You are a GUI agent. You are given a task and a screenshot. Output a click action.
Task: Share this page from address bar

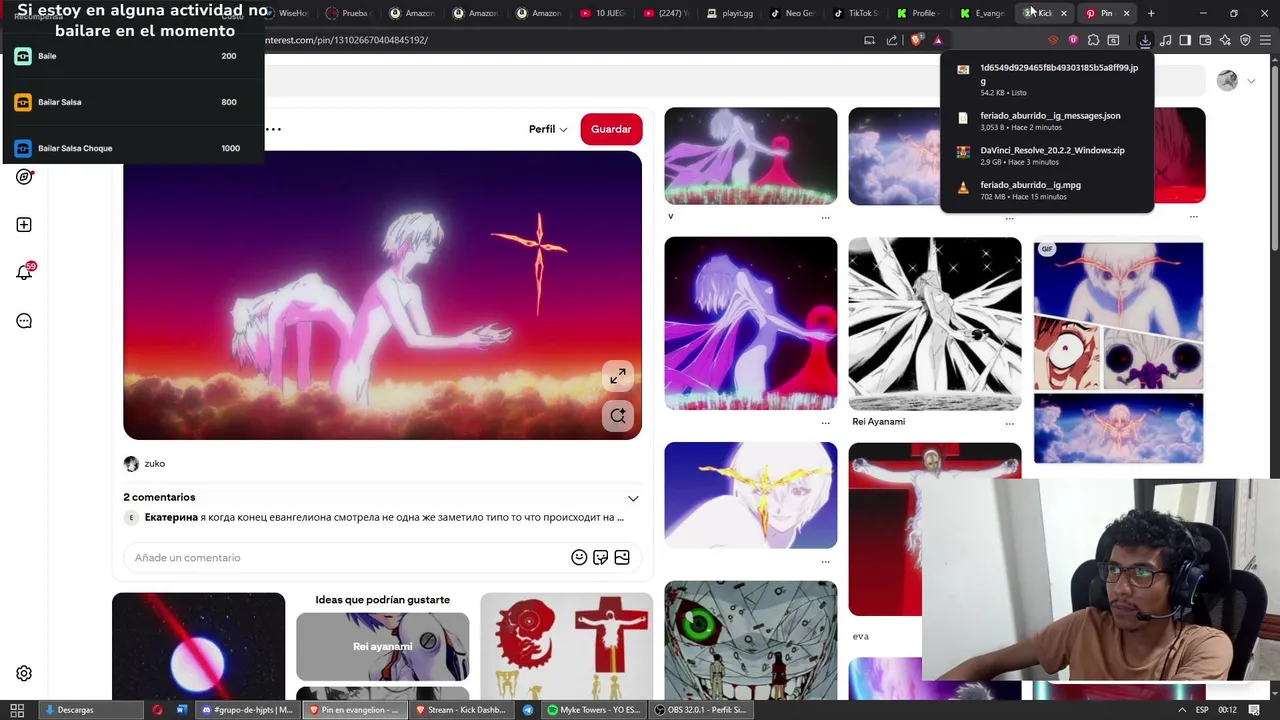[x=891, y=40]
